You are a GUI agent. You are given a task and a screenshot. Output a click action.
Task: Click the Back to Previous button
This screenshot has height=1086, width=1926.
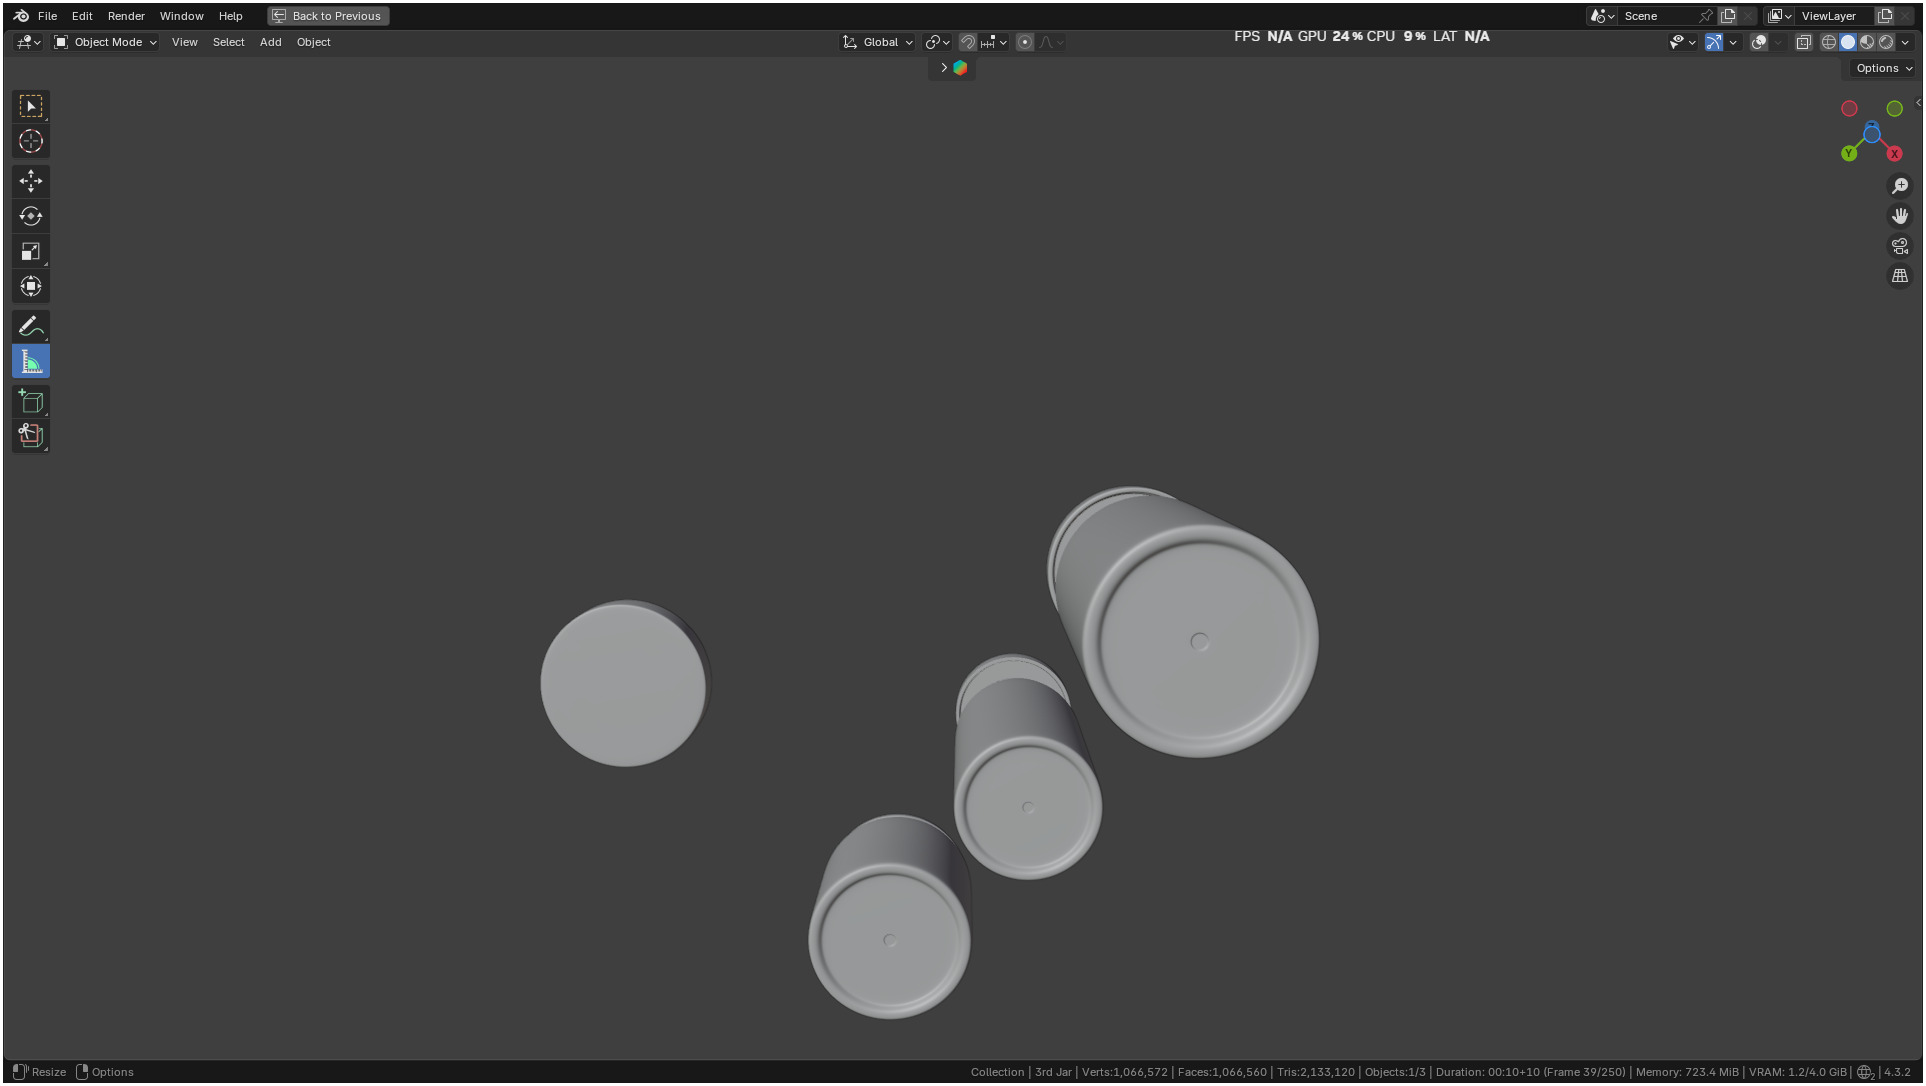coord(328,16)
